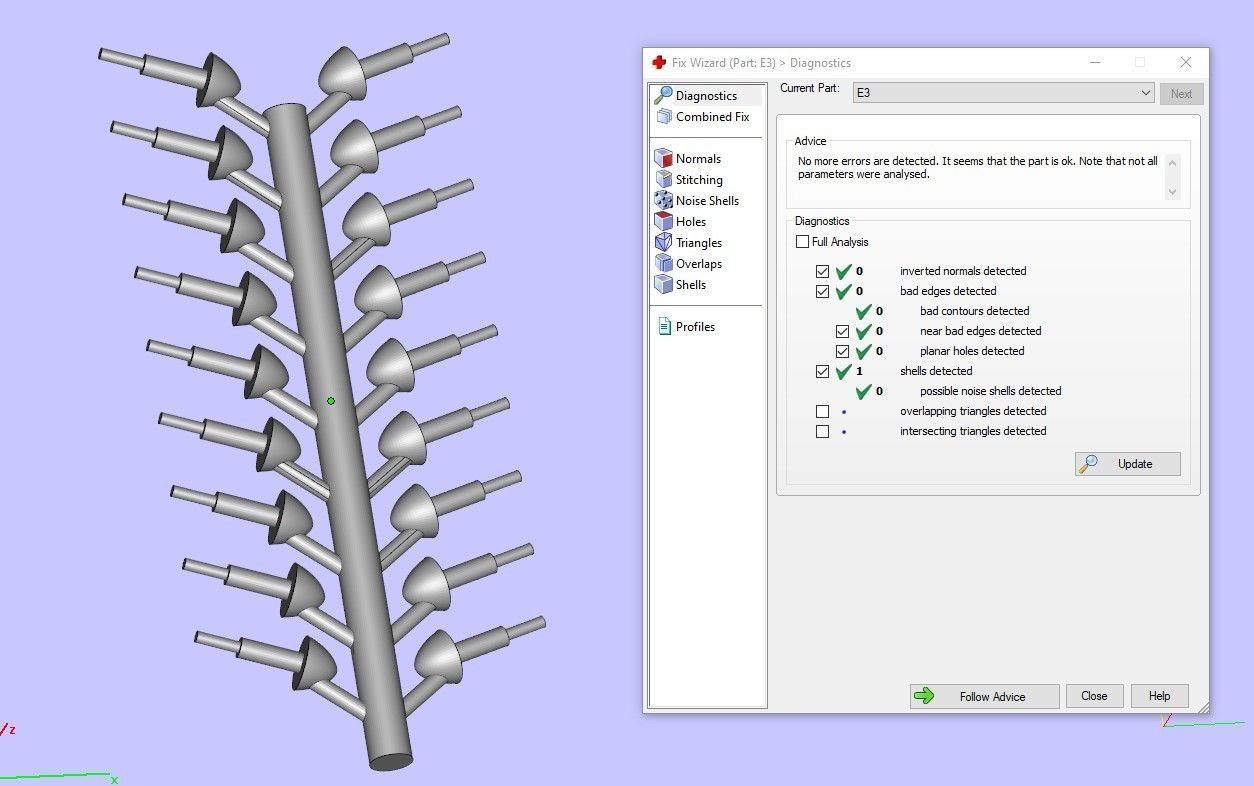Click the Follow Advice button
This screenshot has height=786, width=1254.
(x=984, y=696)
